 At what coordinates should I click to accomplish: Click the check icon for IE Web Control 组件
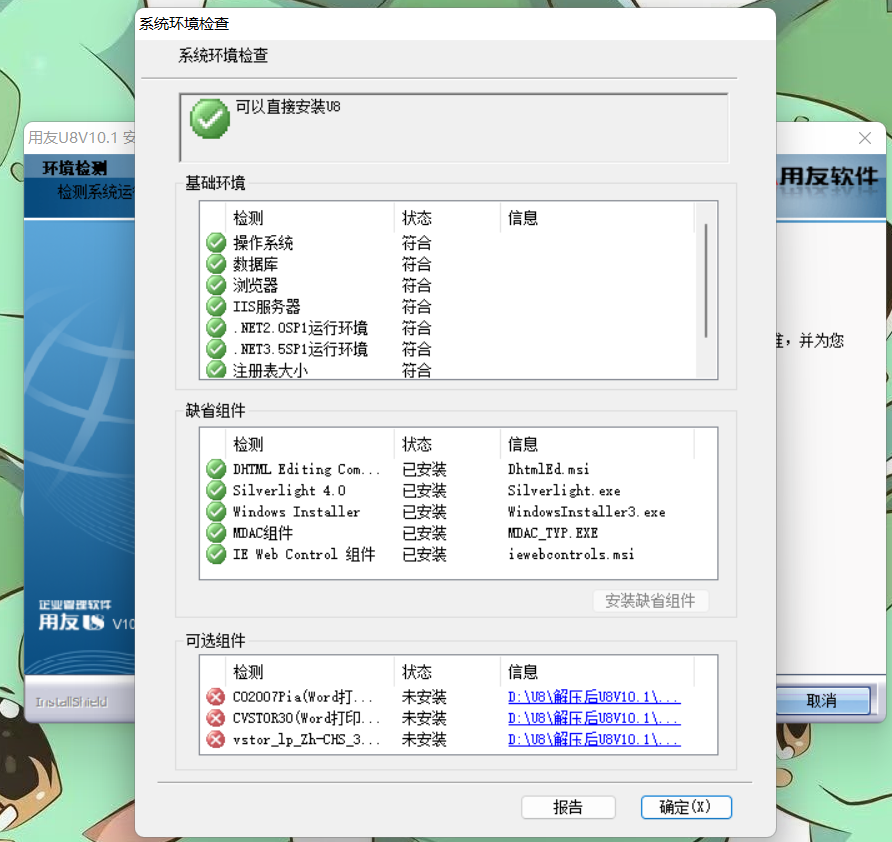[x=216, y=554]
